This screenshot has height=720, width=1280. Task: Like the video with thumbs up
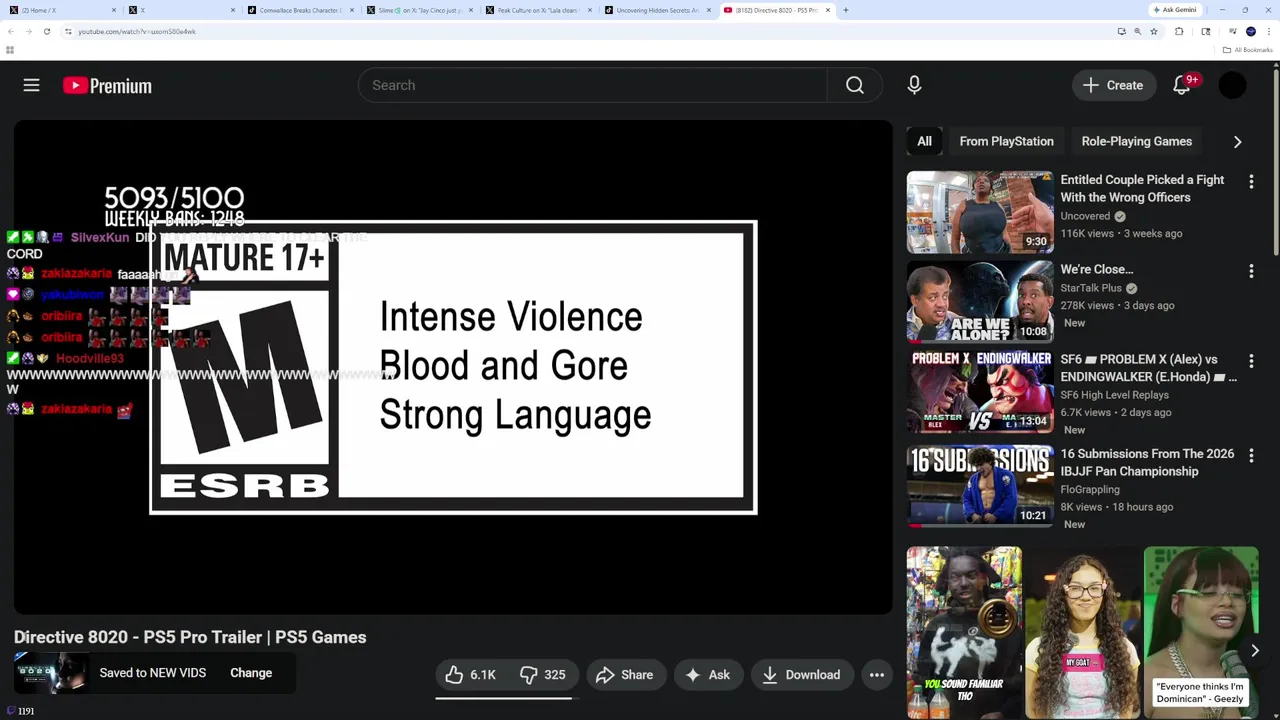tap(471, 675)
